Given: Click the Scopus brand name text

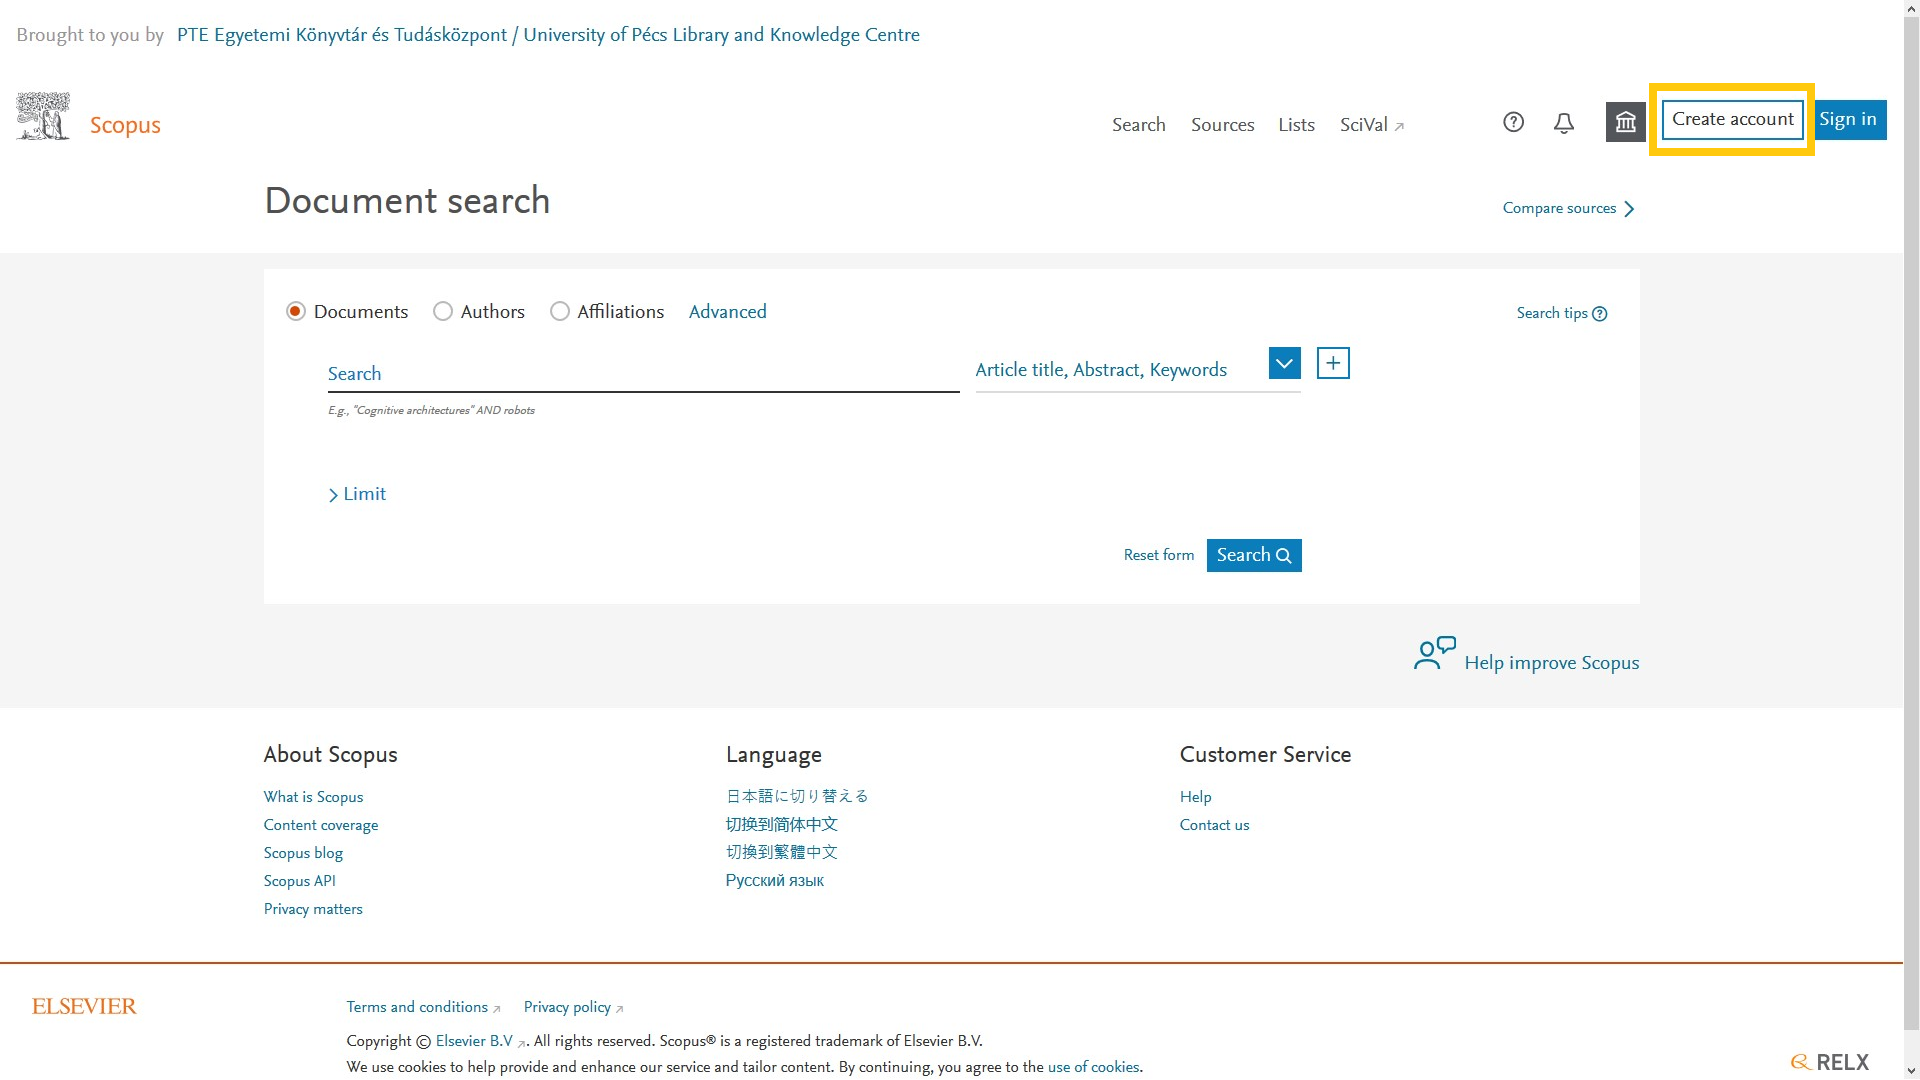Looking at the screenshot, I should pyautogui.click(x=125, y=125).
